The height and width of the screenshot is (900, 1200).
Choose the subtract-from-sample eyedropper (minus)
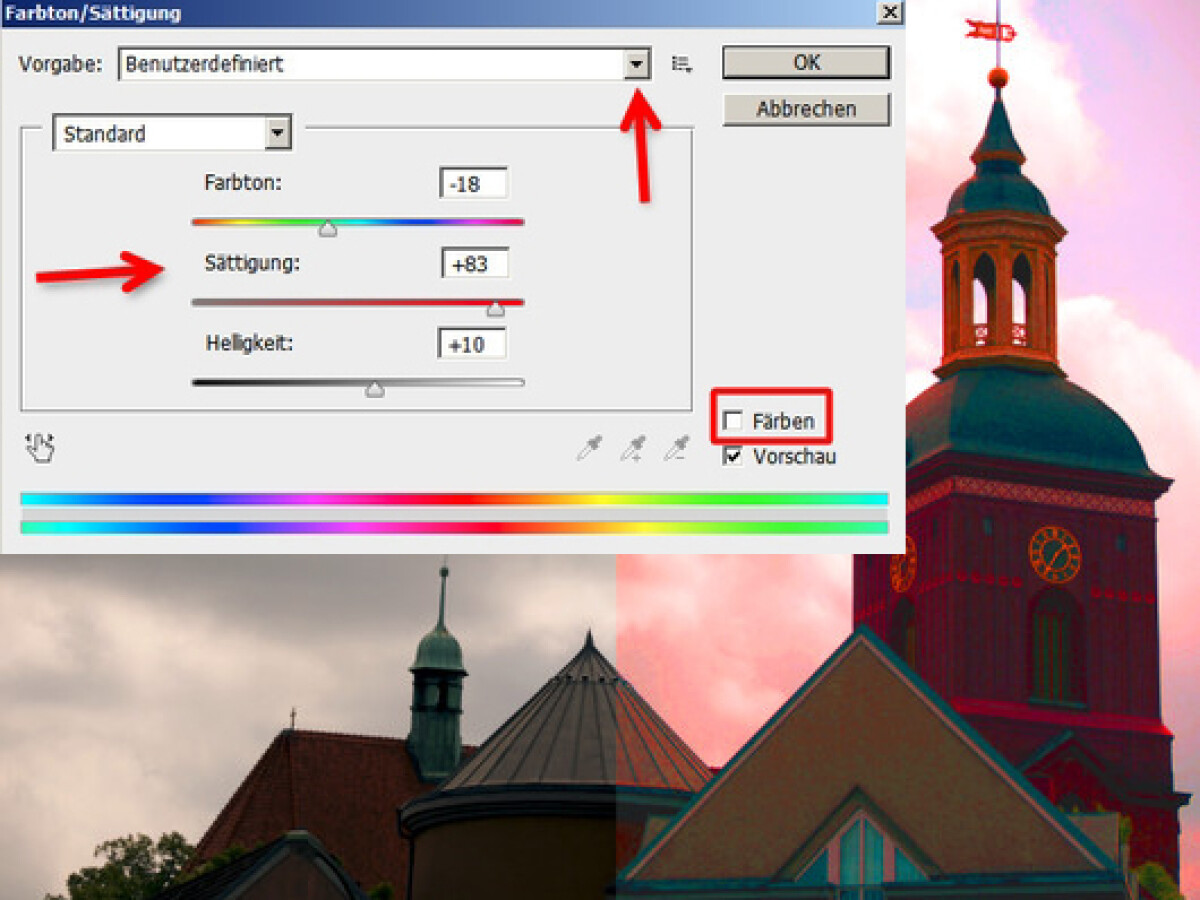(677, 449)
